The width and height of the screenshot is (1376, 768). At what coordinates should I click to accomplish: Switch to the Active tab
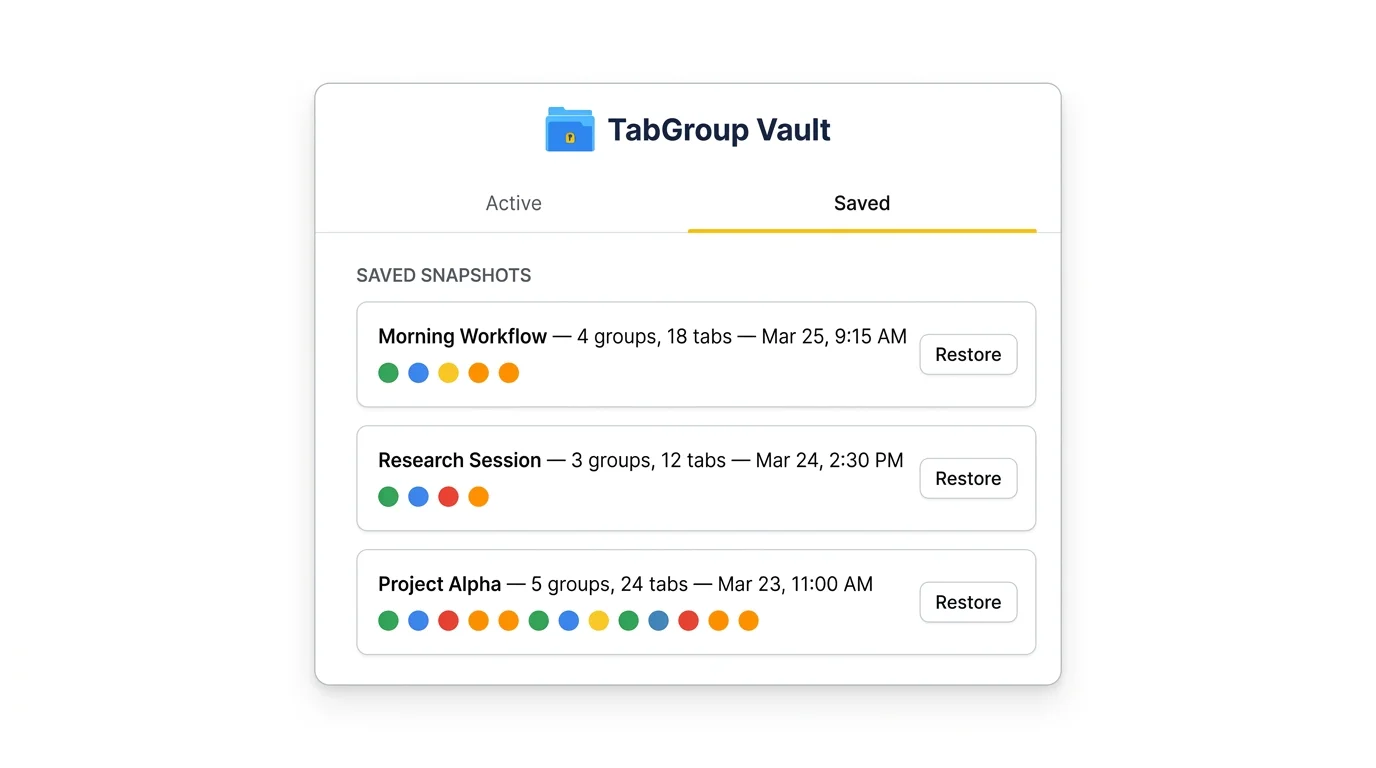pos(513,203)
